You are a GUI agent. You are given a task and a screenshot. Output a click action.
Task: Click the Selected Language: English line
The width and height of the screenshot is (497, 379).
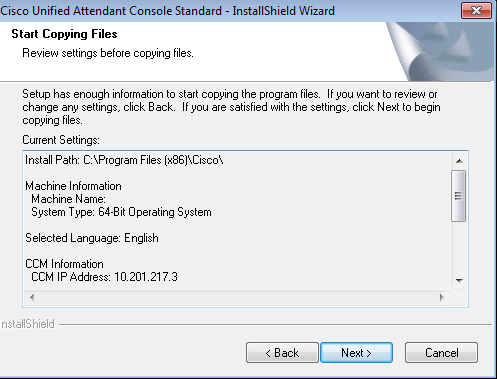point(92,238)
